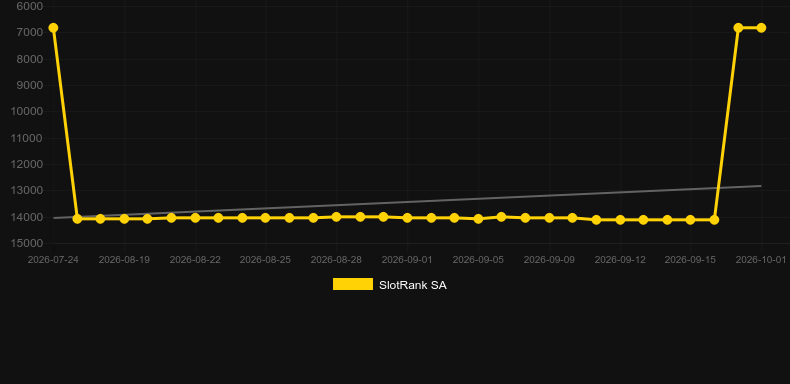This screenshot has height=384, width=790.
Task: Click the x-axis label 2026-08-22
Action: click(x=195, y=260)
